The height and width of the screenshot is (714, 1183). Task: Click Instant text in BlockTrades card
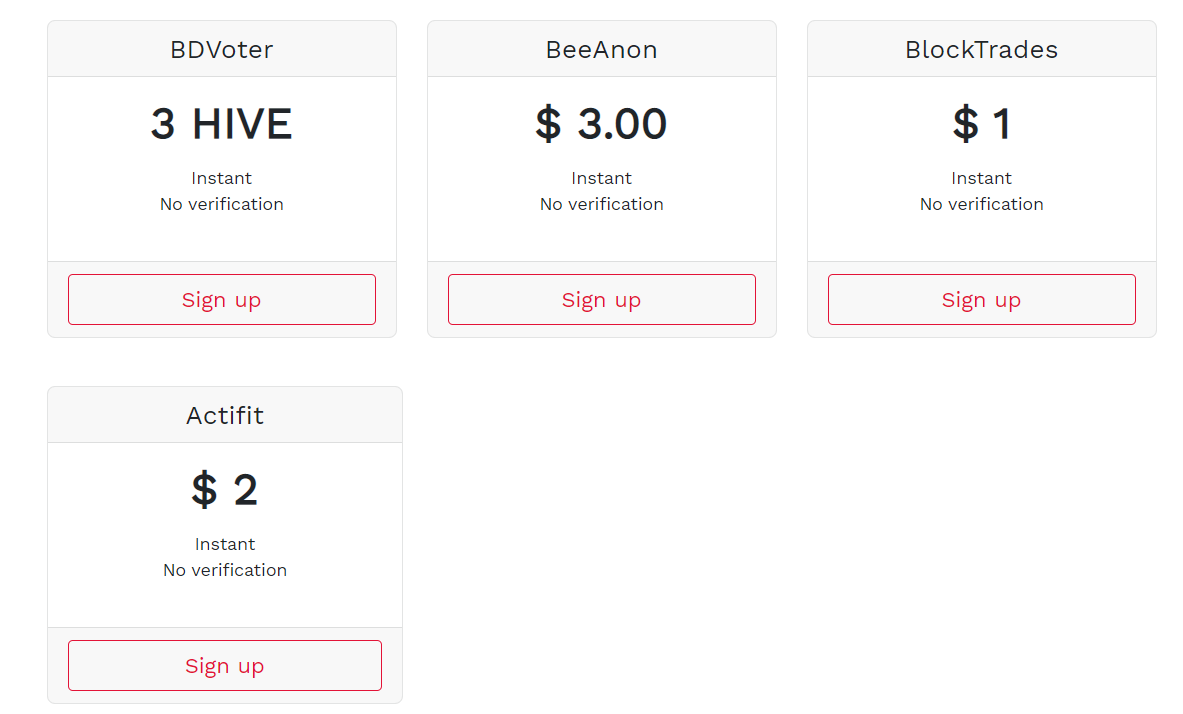[982, 178]
